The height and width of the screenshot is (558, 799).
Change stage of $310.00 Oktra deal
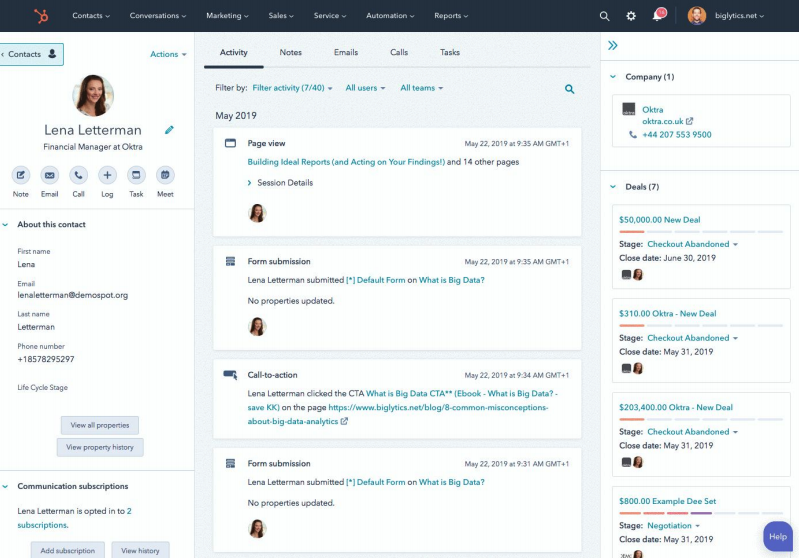click(x=693, y=338)
